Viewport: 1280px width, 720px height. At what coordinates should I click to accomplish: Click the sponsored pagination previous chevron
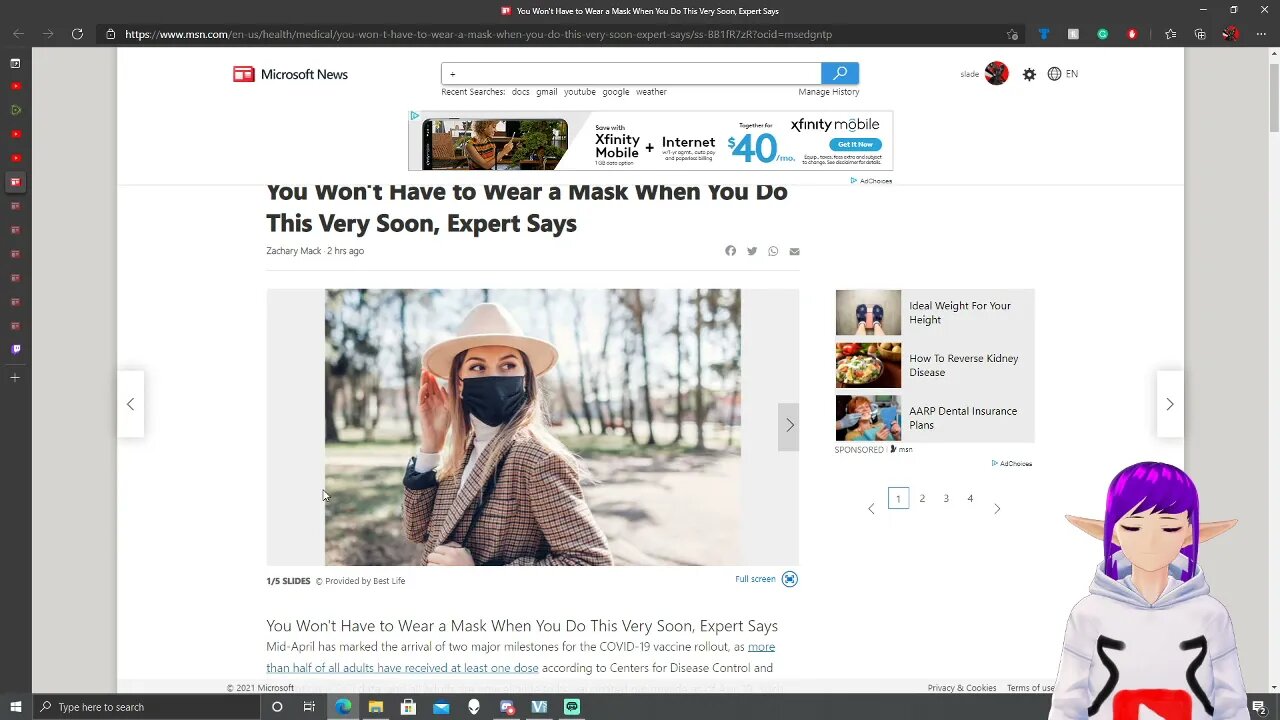[x=871, y=509]
